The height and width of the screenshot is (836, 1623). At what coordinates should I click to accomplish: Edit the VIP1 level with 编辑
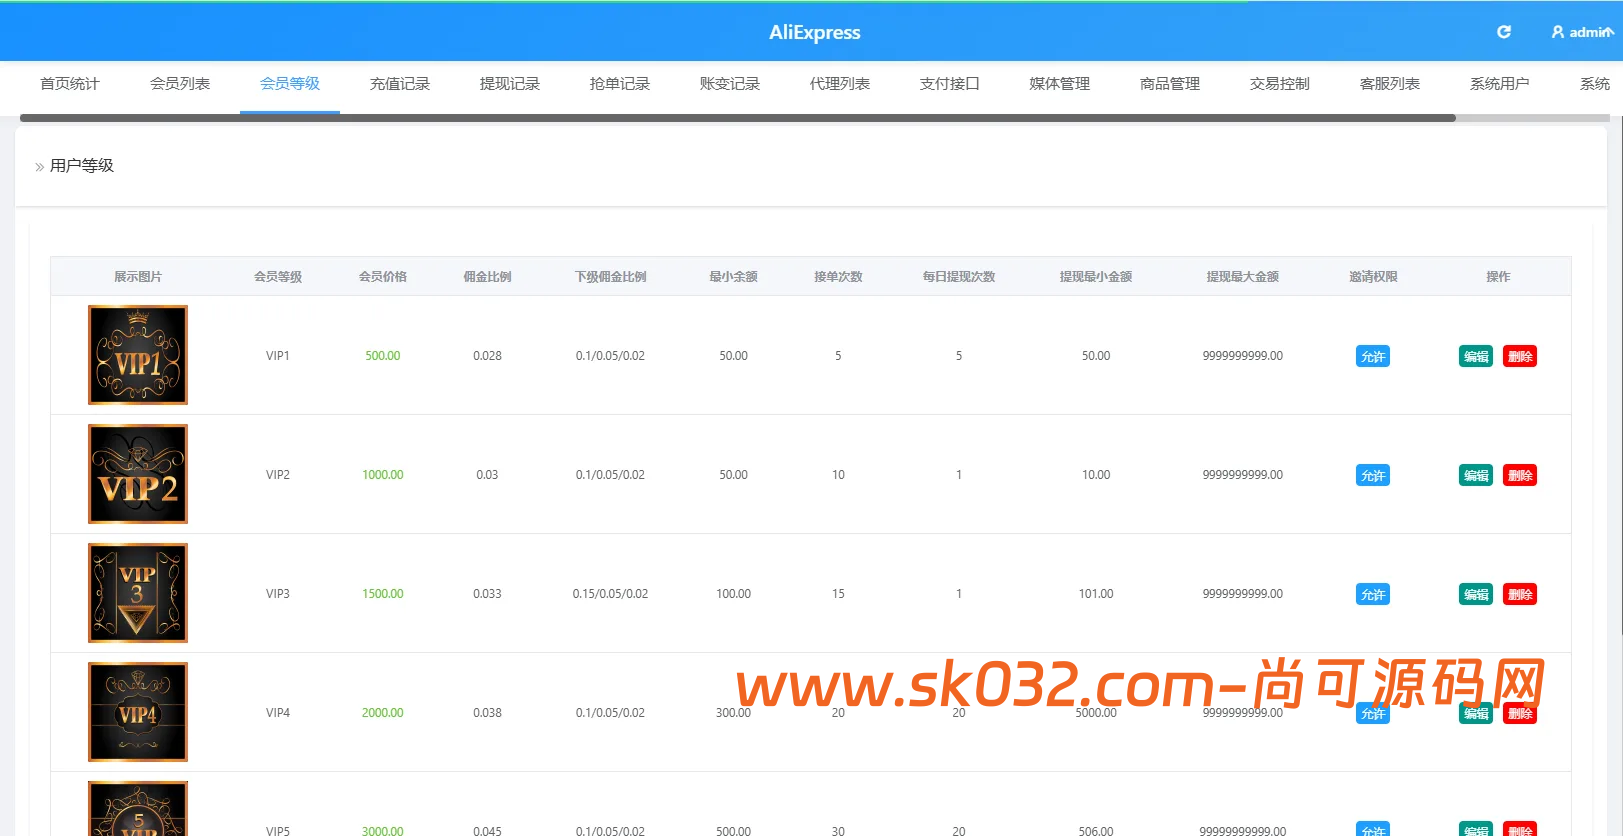point(1476,356)
